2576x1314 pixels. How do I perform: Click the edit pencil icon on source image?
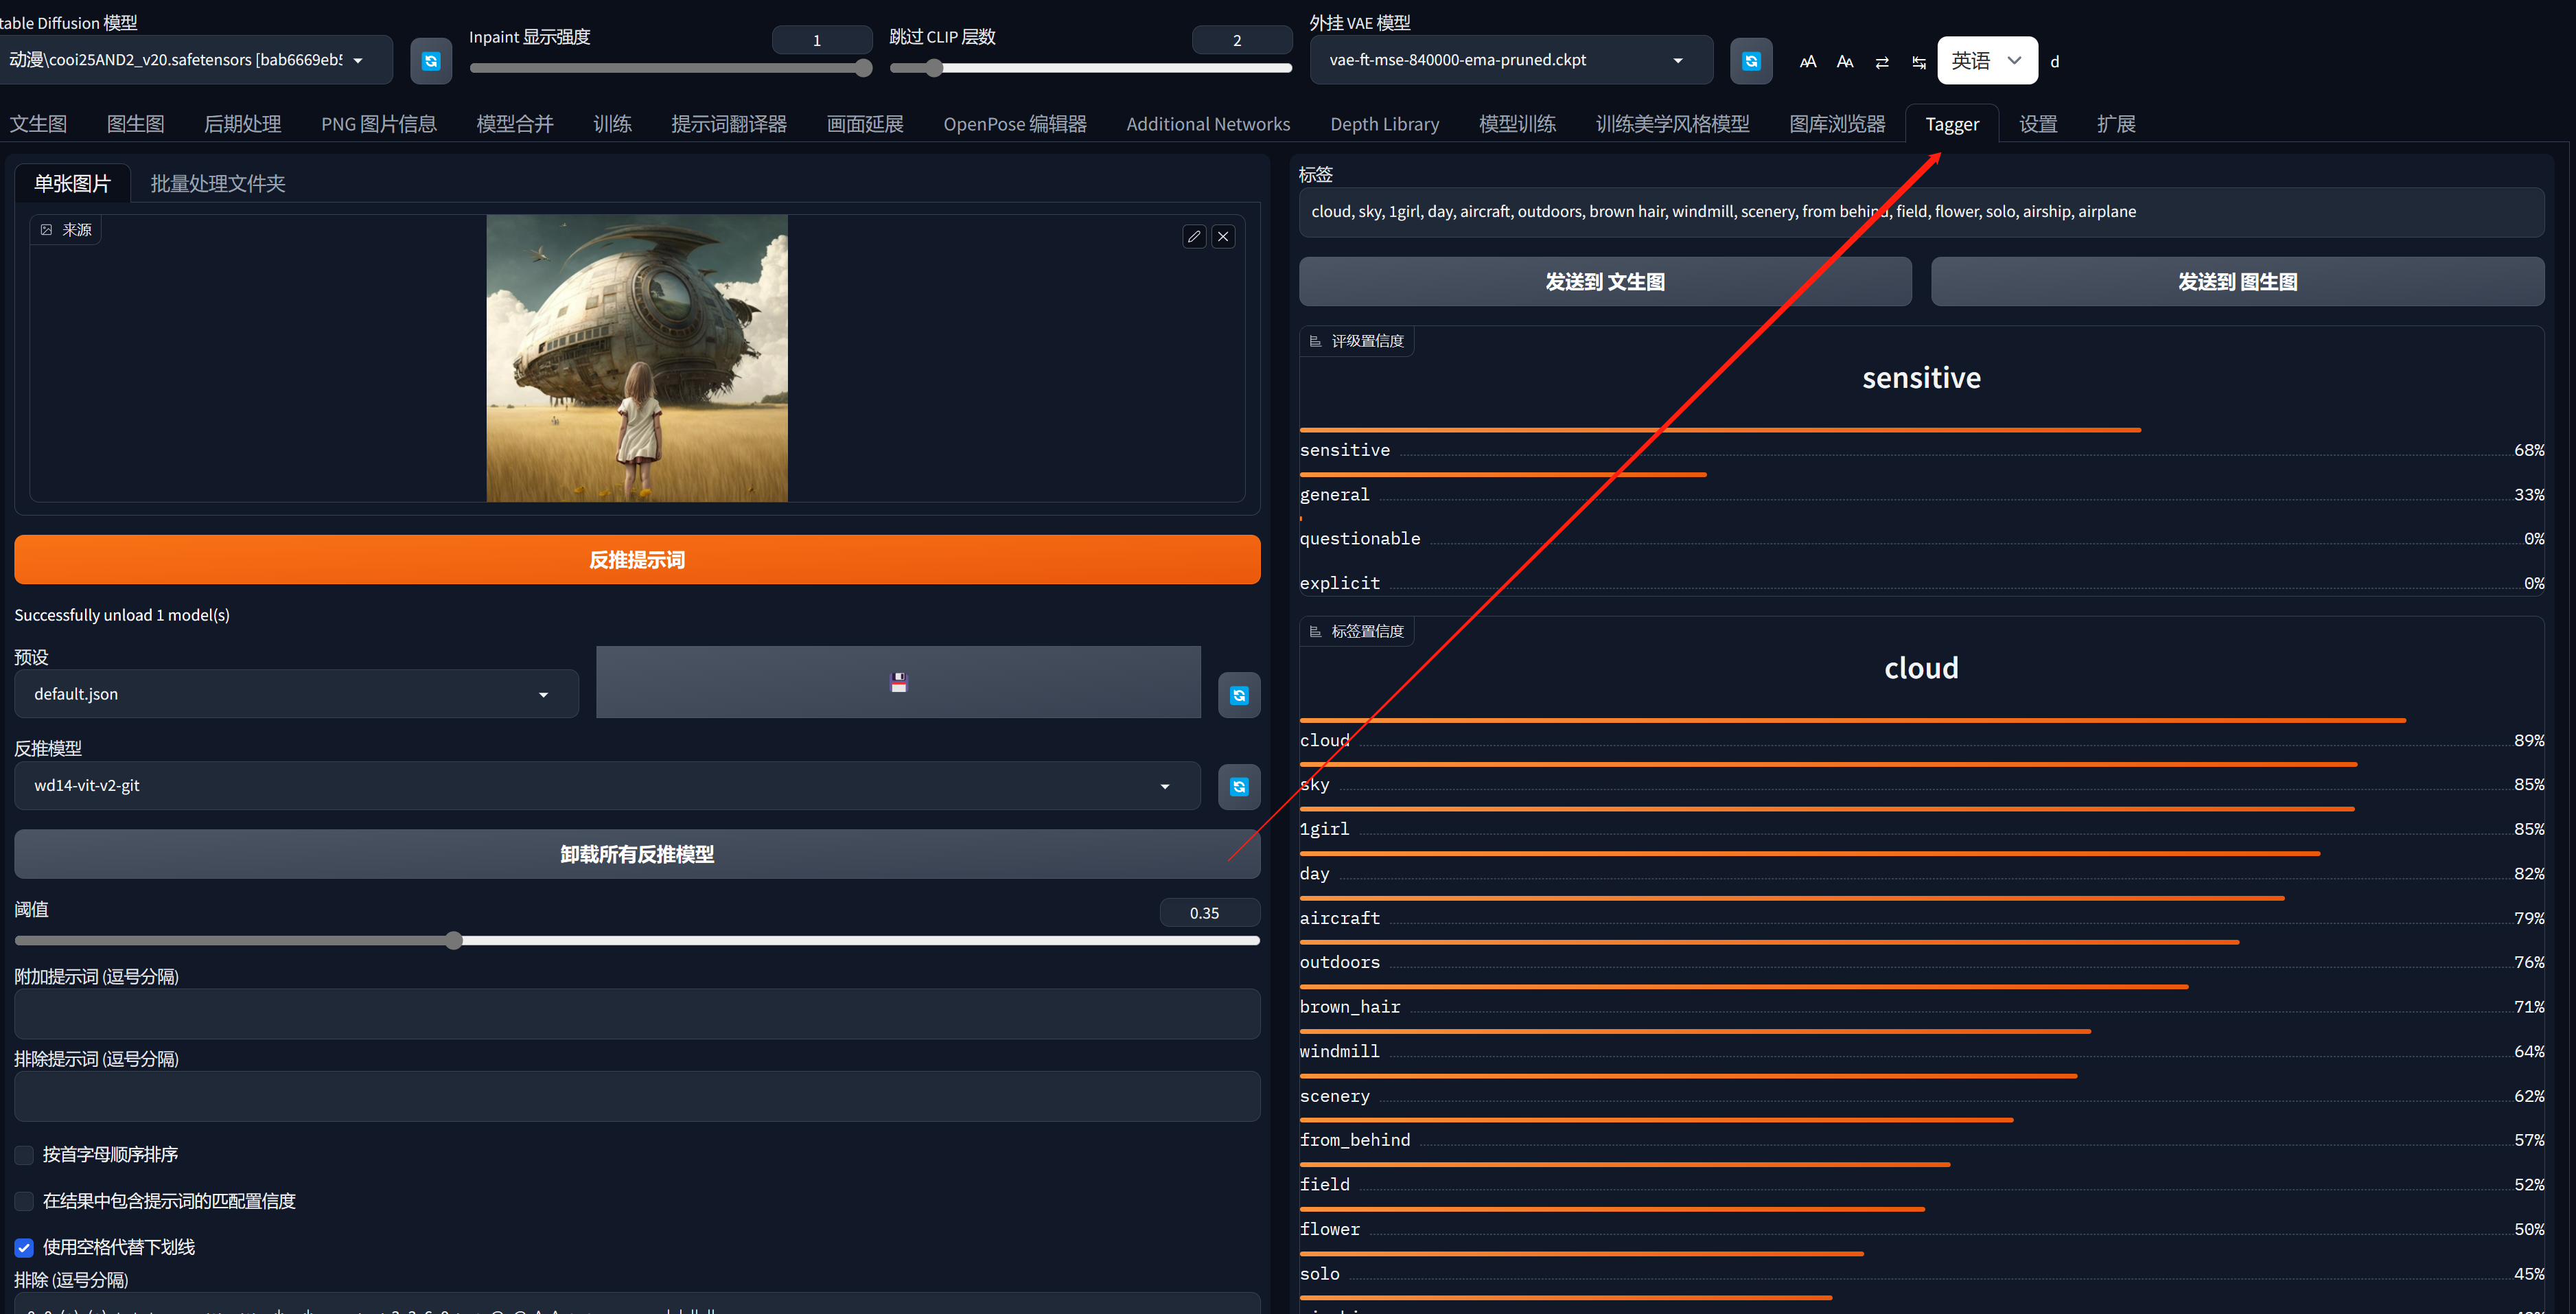tap(1194, 237)
